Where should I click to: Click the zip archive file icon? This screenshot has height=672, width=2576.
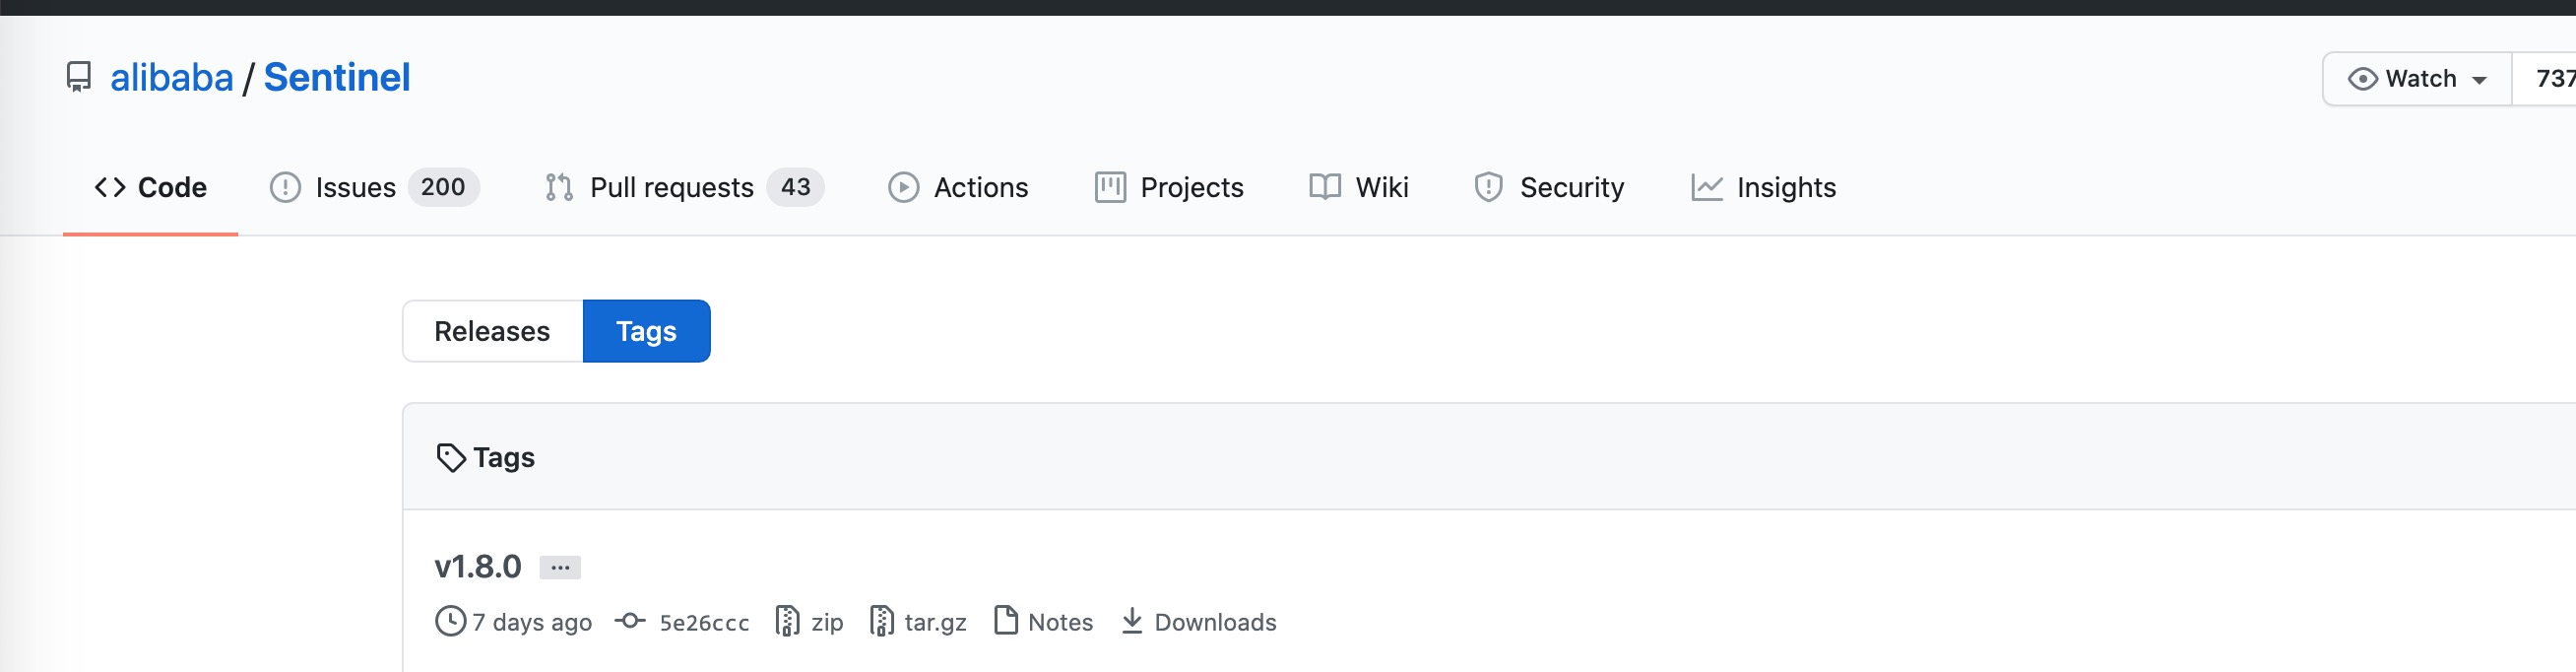tap(787, 621)
